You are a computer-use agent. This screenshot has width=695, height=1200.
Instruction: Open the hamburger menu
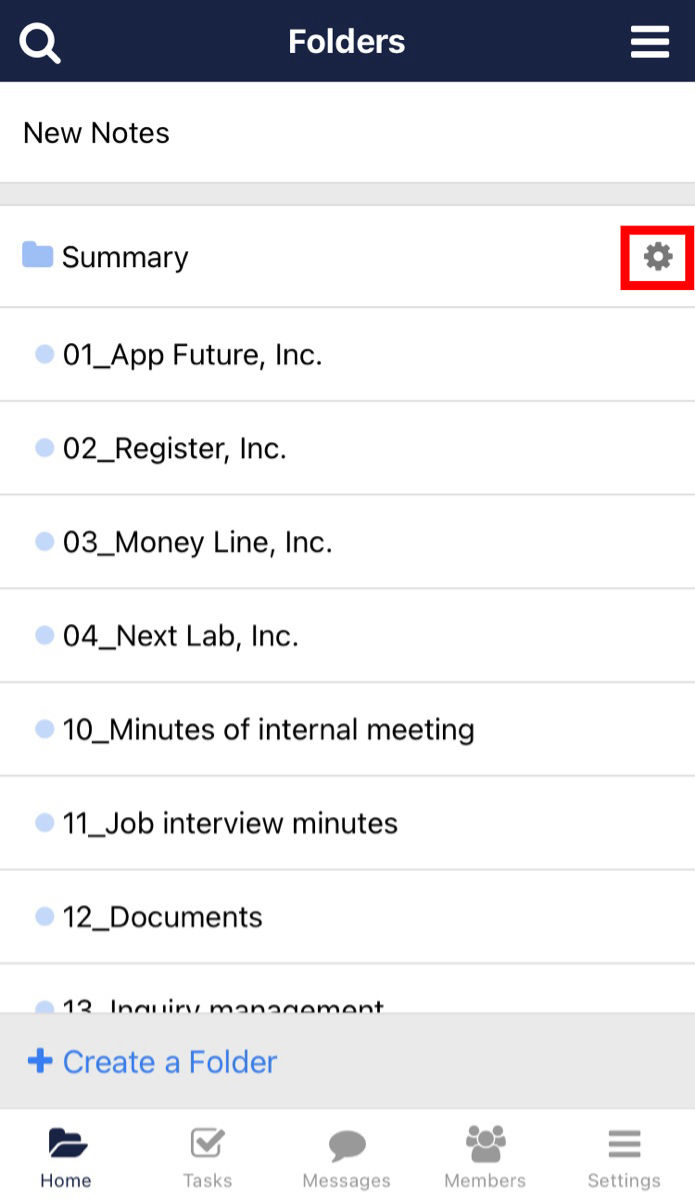pyautogui.click(x=649, y=42)
